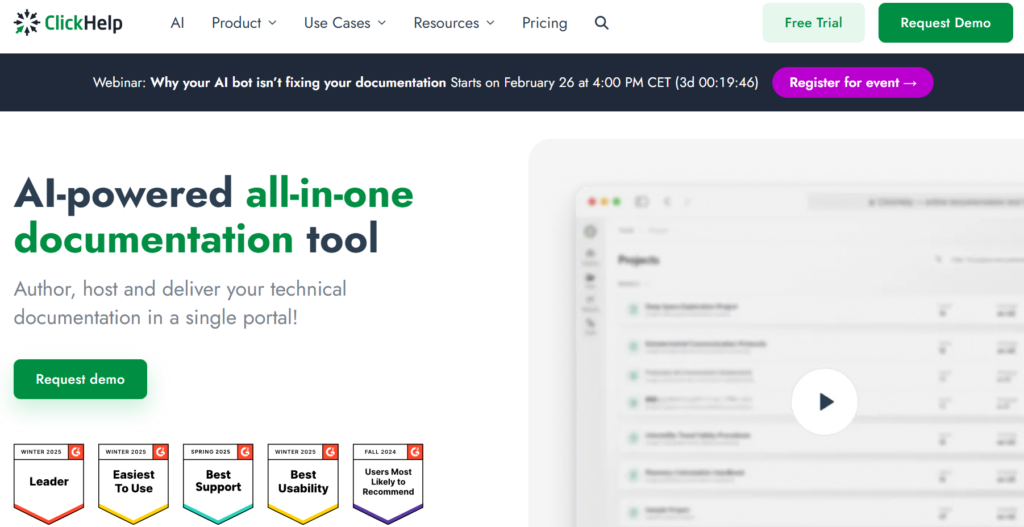This screenshot has width=1024, height=527.
Task: Play the product demo video
Action: [x=824, y=401]
